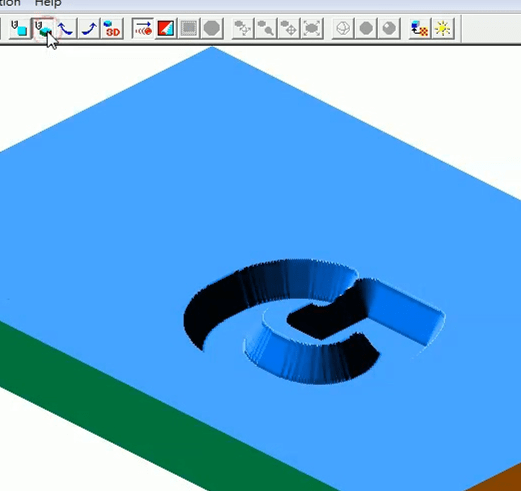Click the arrow with red target icon
The image size is (521, 491).
(143, 28)
